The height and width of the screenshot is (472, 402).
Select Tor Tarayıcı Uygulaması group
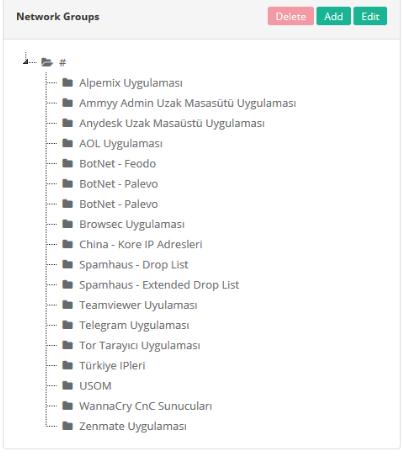[x=139, y=346]
